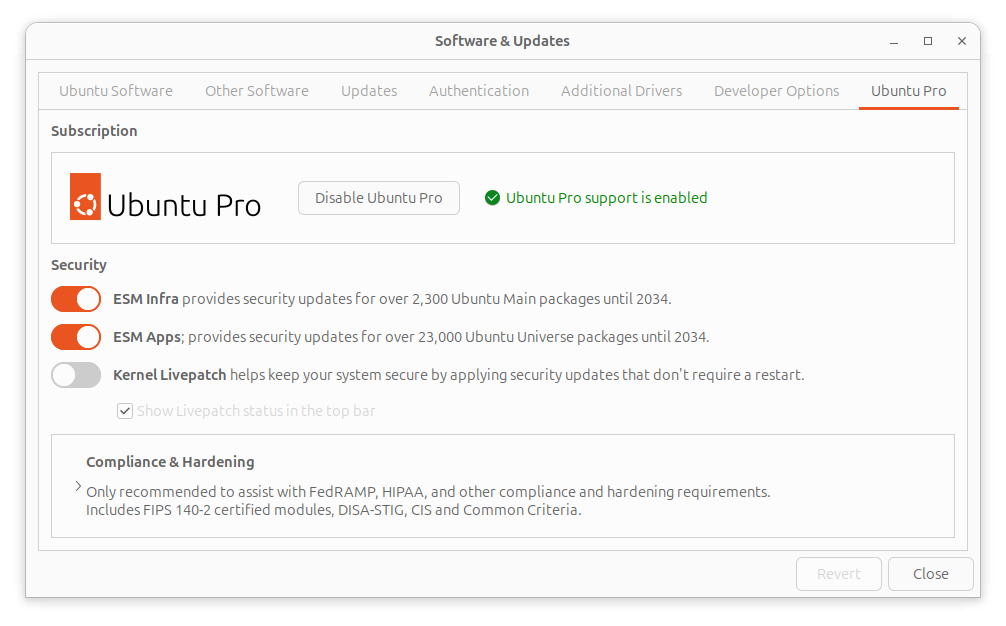Click the Kernel Livepatch description text
Viewport: 1006px width, 626px height.
[459, 375]
